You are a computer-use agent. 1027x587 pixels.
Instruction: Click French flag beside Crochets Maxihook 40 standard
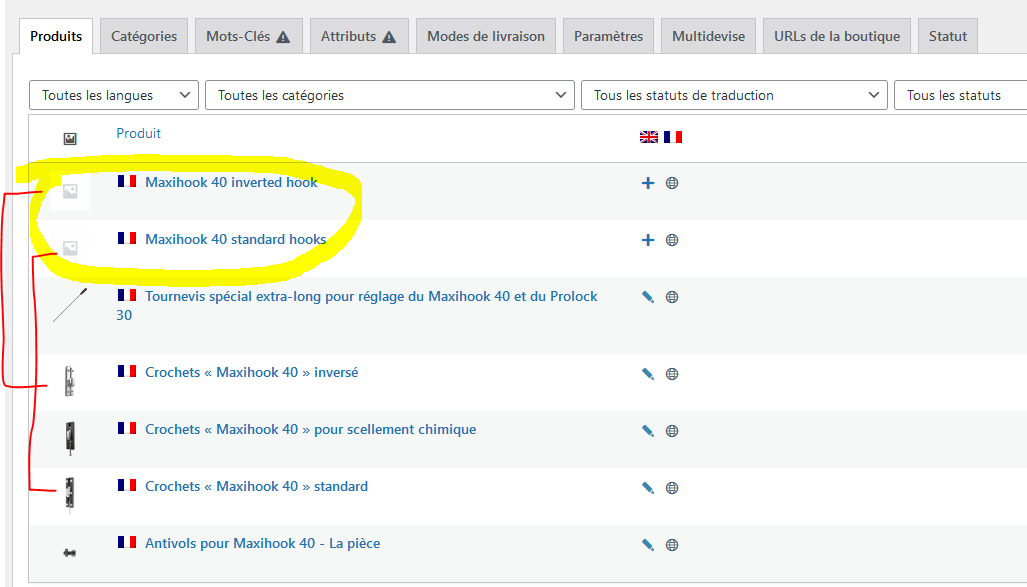(x=127, y=485)
